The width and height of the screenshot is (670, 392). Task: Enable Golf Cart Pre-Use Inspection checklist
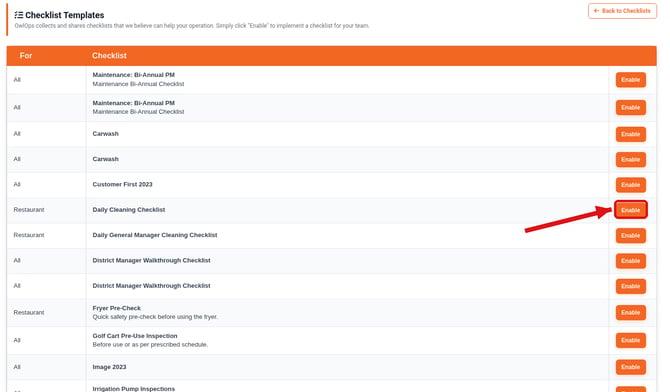tap(631, 340)
